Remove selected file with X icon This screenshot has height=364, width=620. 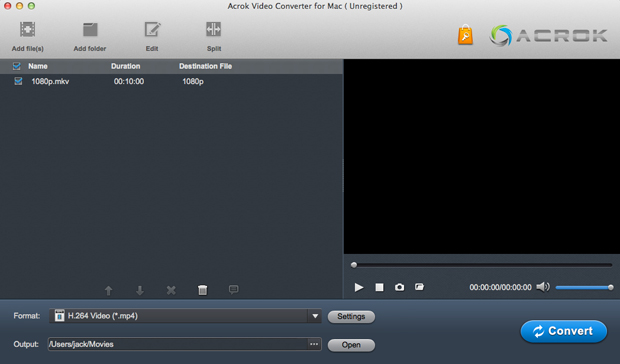pos(171,290)
